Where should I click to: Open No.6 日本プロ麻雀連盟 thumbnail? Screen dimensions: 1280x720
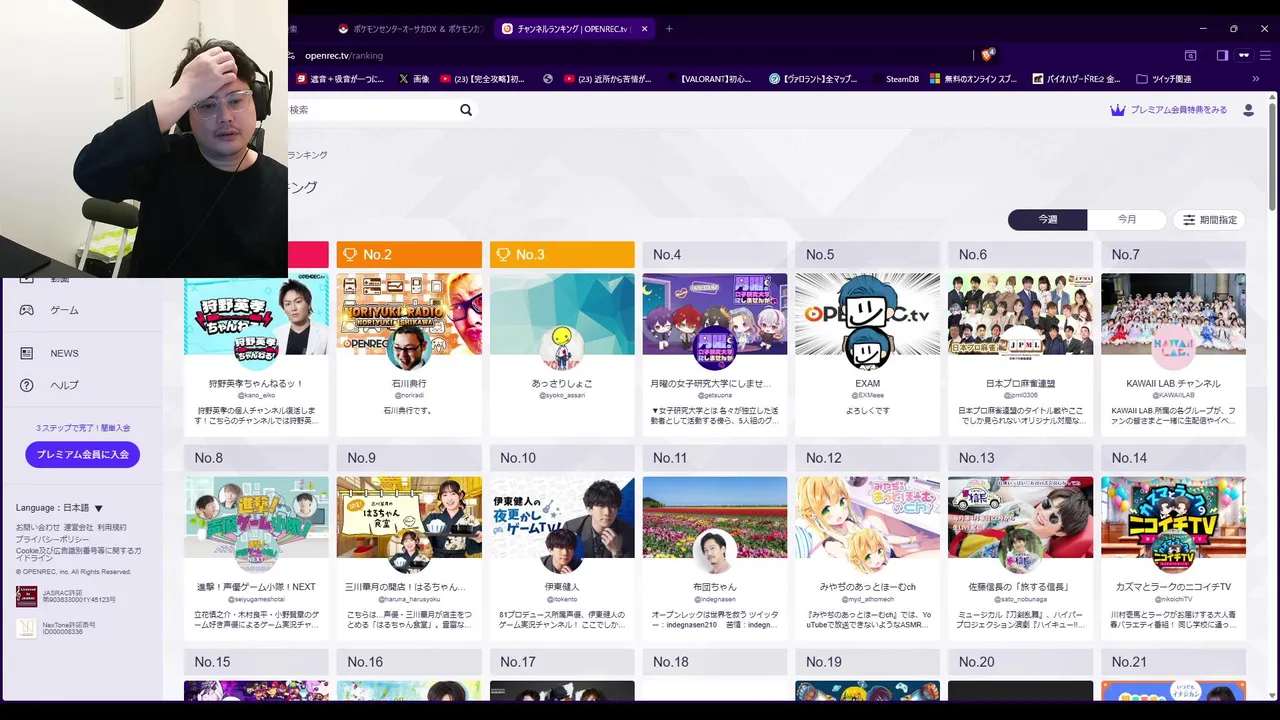(x=1021, y=314)
